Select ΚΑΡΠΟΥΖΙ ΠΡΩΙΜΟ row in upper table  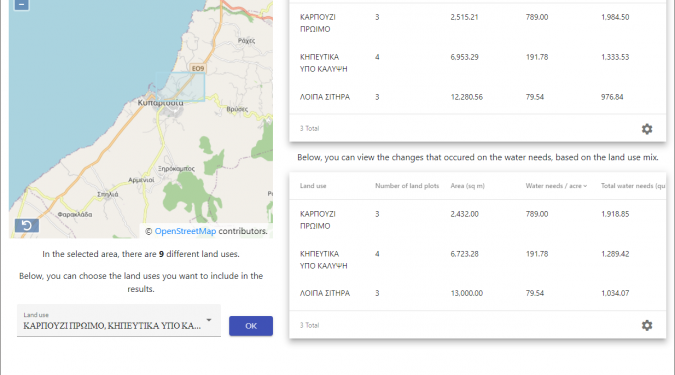(477, 23)
